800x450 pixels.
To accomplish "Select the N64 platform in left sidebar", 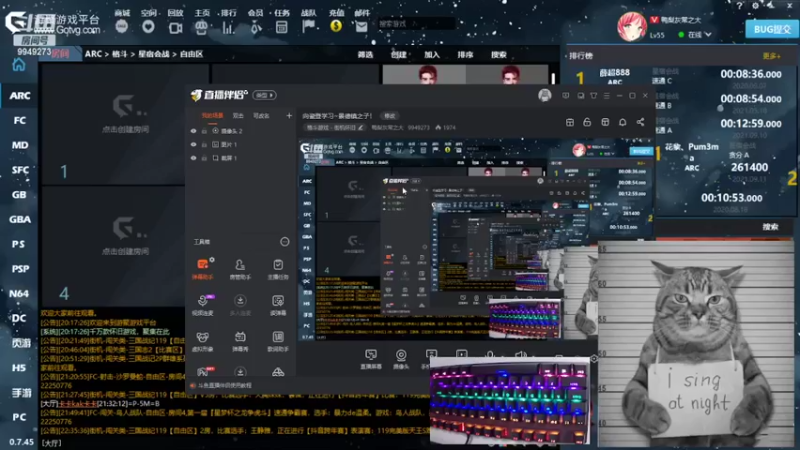I will (19, 293).
